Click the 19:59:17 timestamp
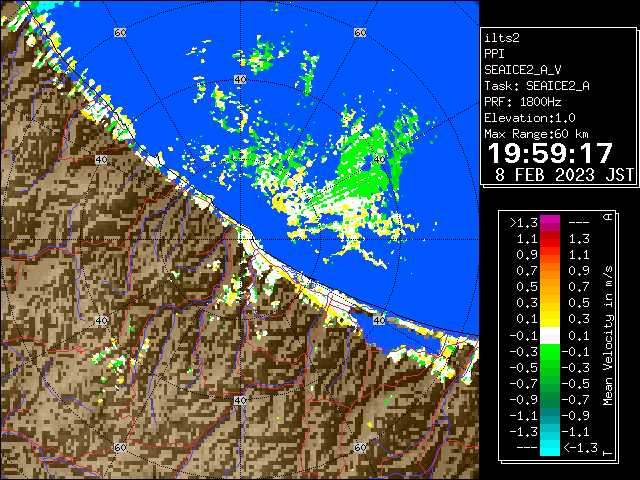The width and height of the screenshot is (640, 480). (550, 153)
